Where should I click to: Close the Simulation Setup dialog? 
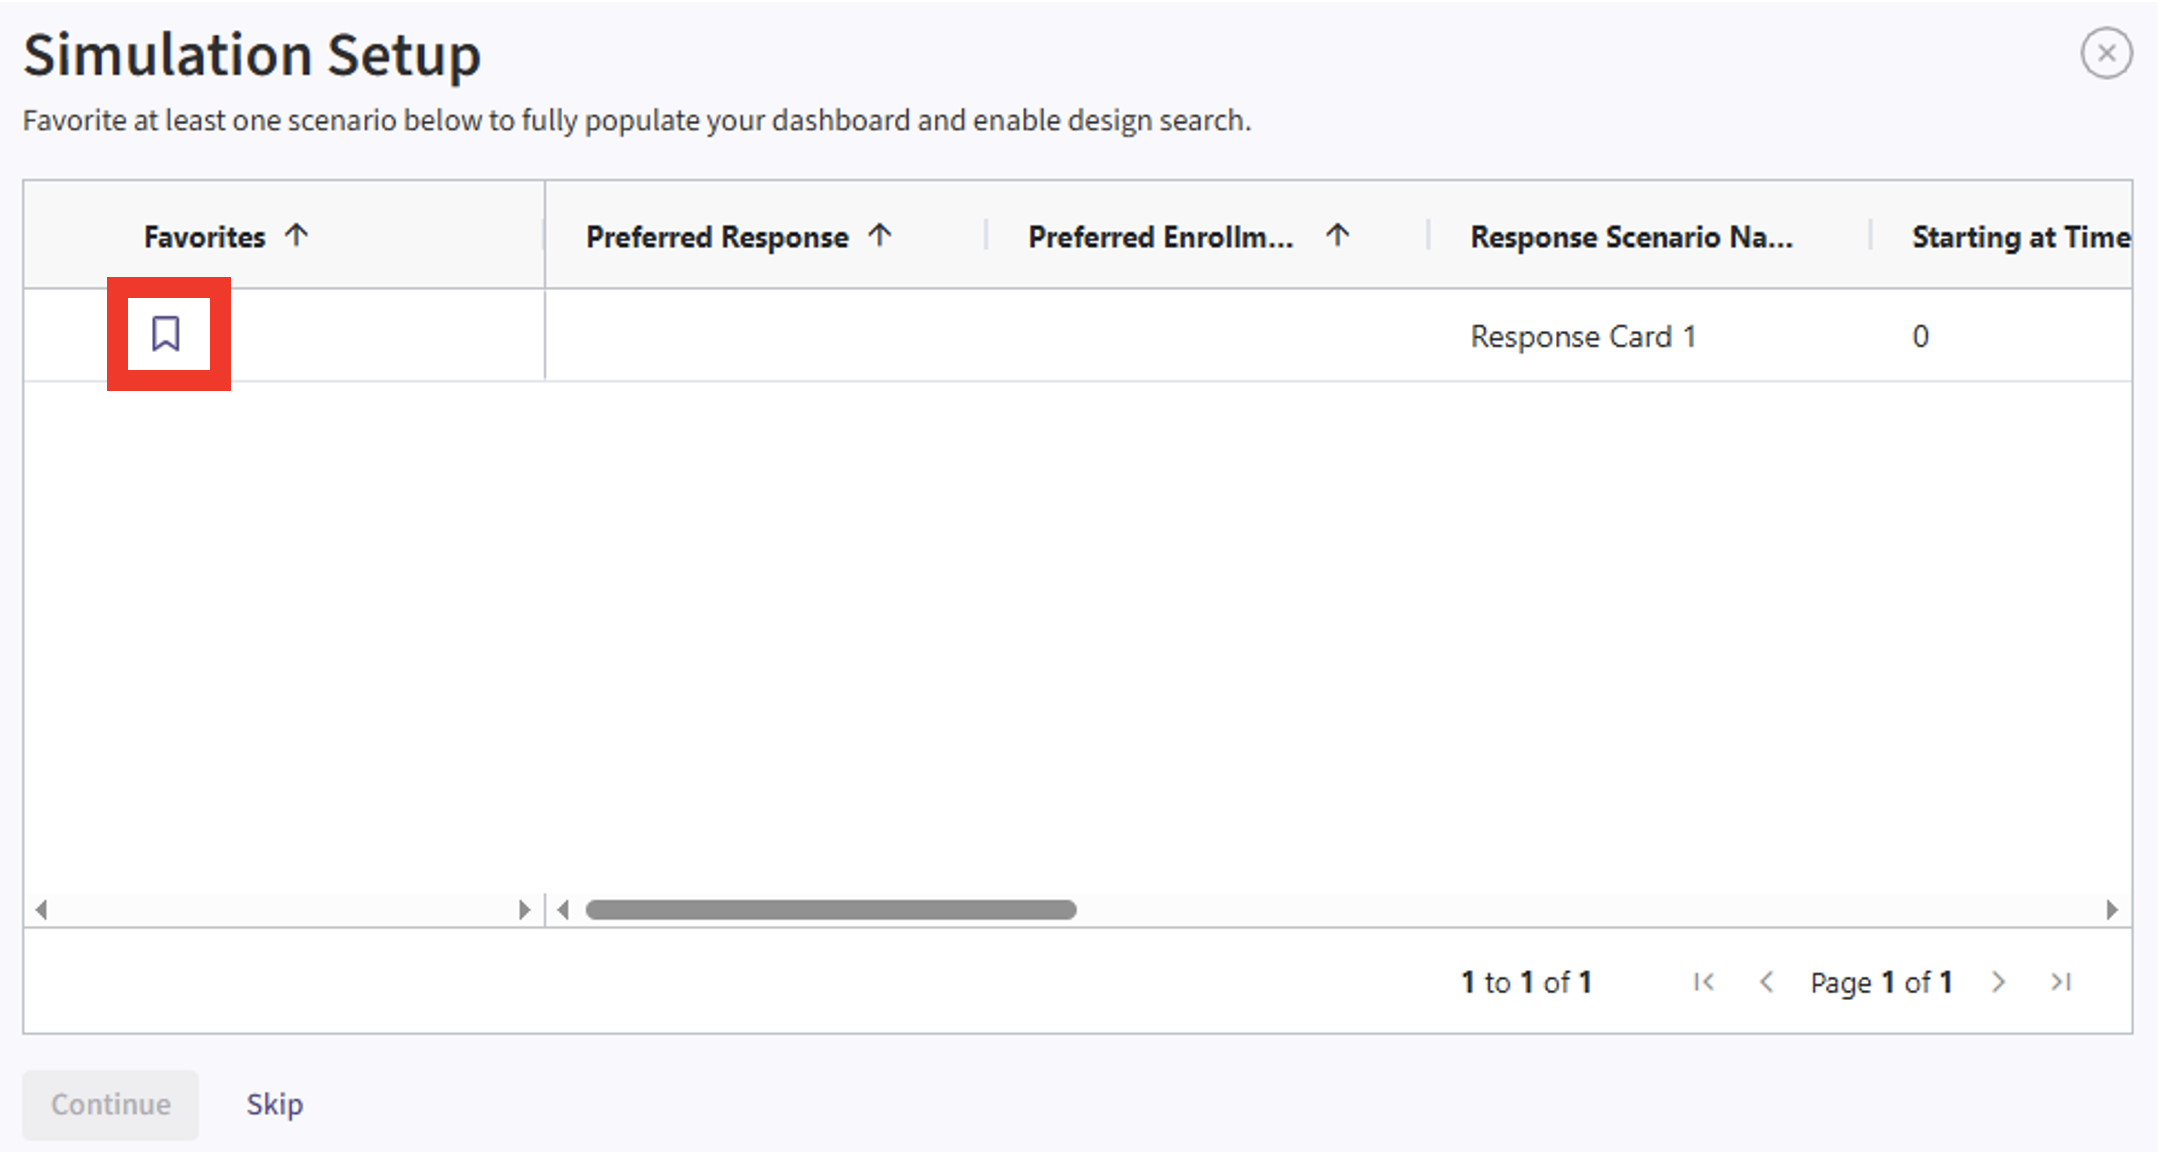click(2106, 53)
